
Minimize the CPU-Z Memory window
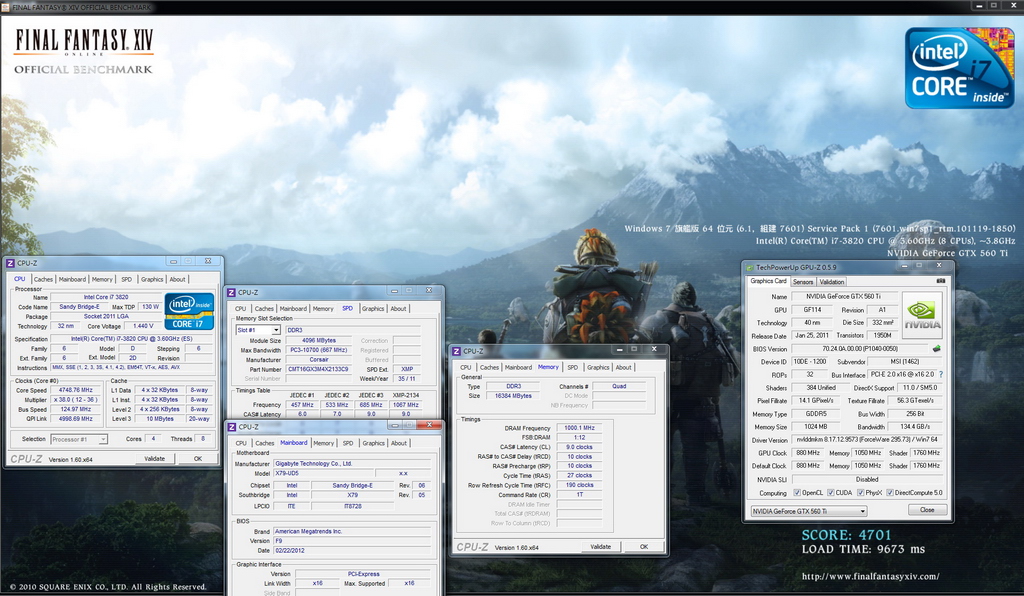[x=619, y=349]
